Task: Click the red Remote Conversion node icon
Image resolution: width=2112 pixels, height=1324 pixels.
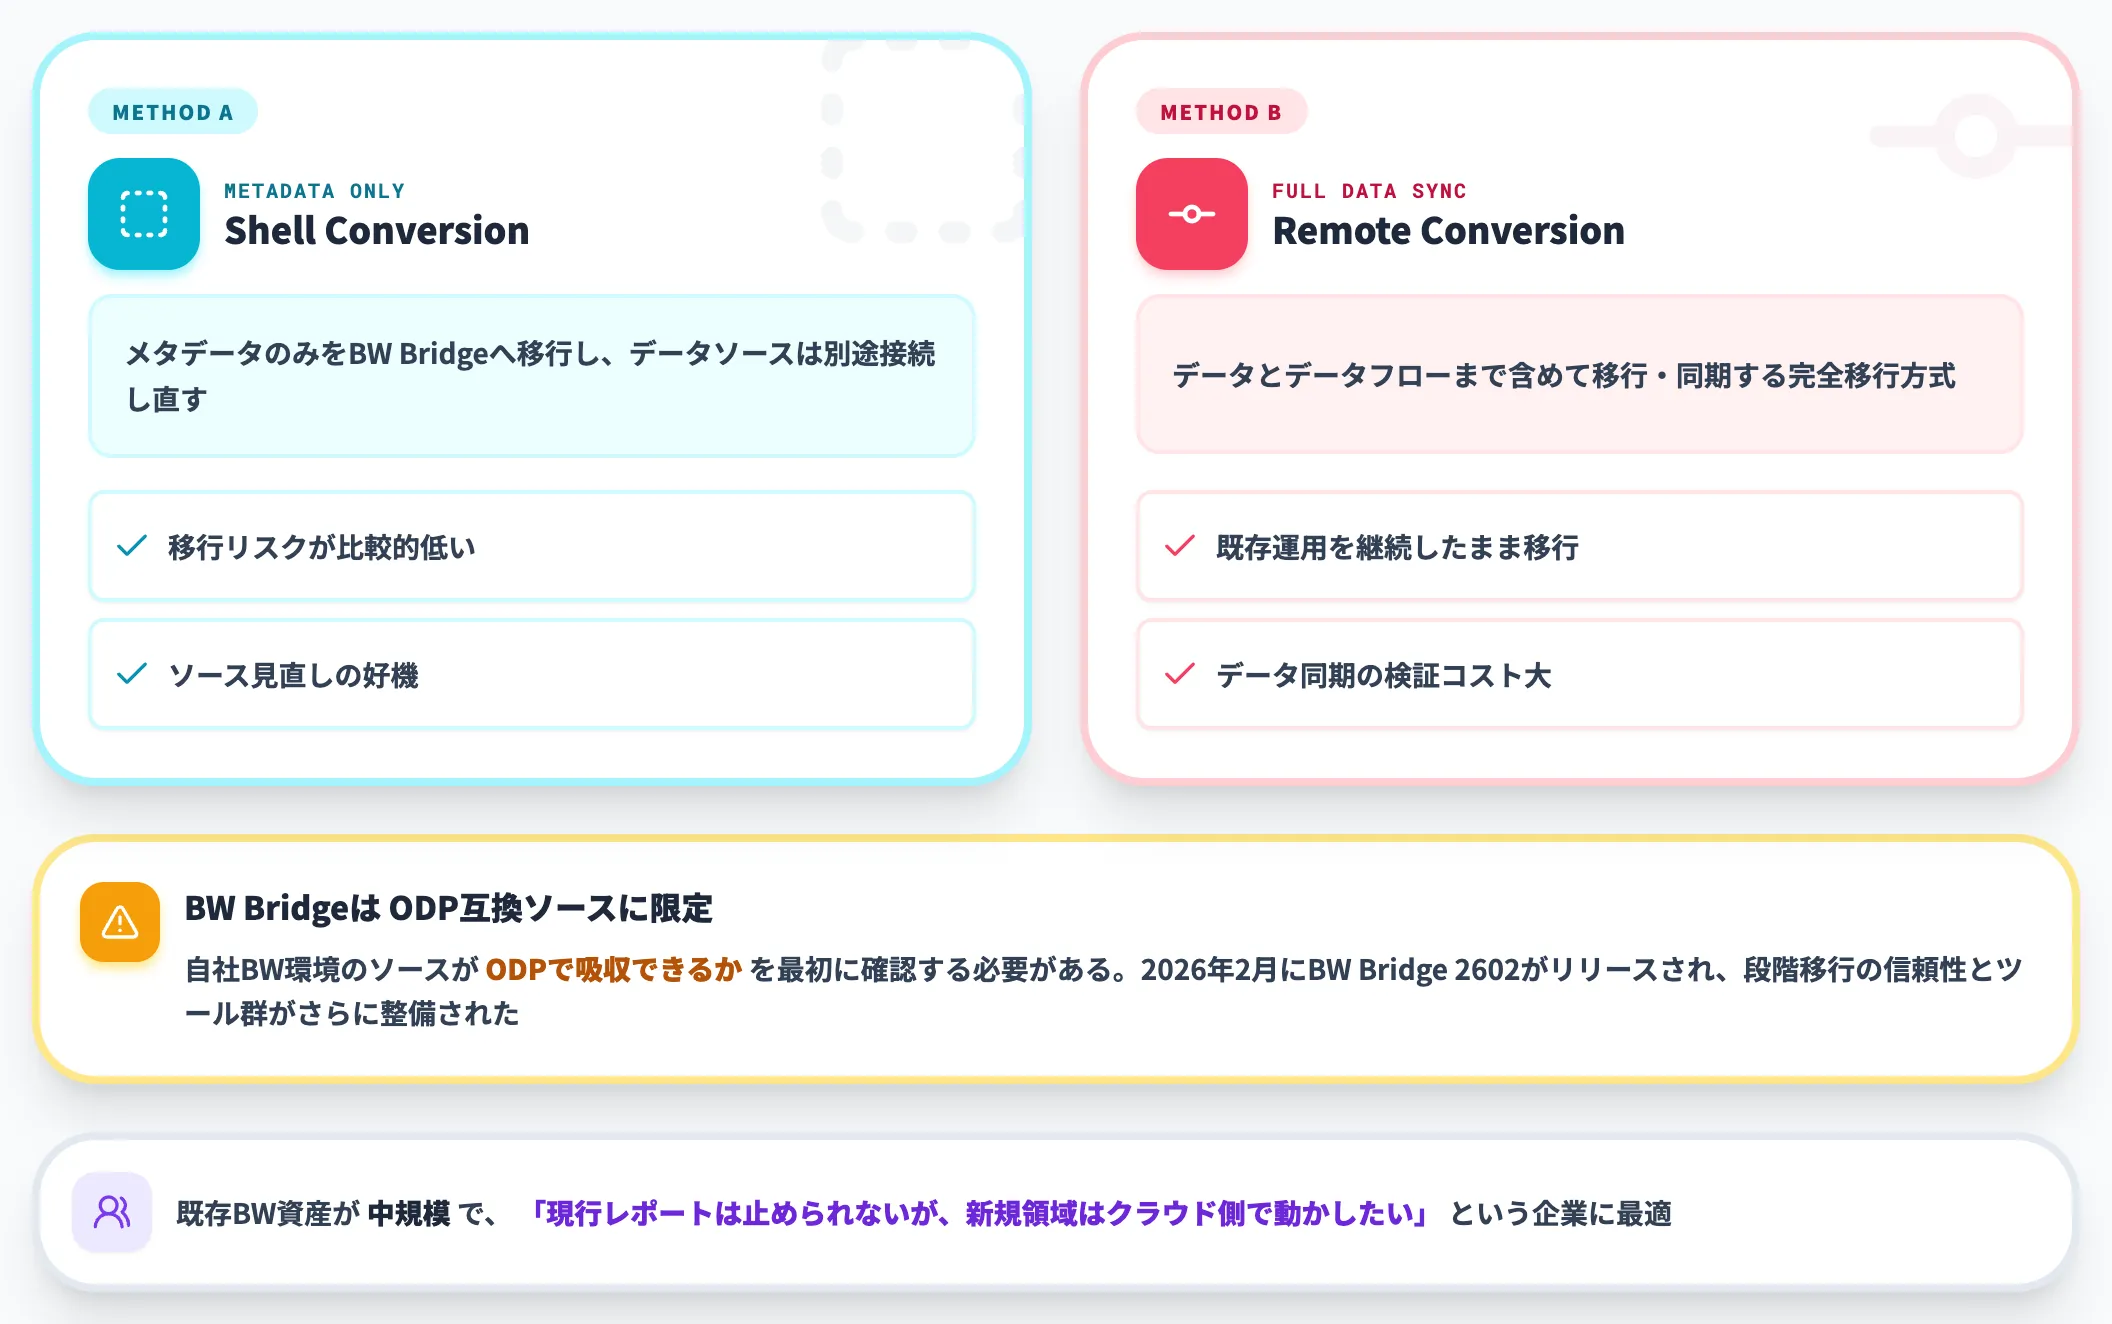Action: [x=1192, y=213]
